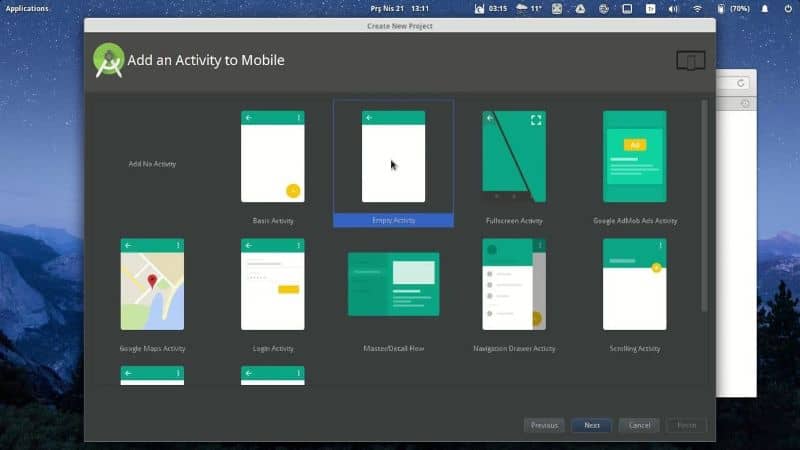Open the date and time indicator
800x450 pixels.
(399, 9)
